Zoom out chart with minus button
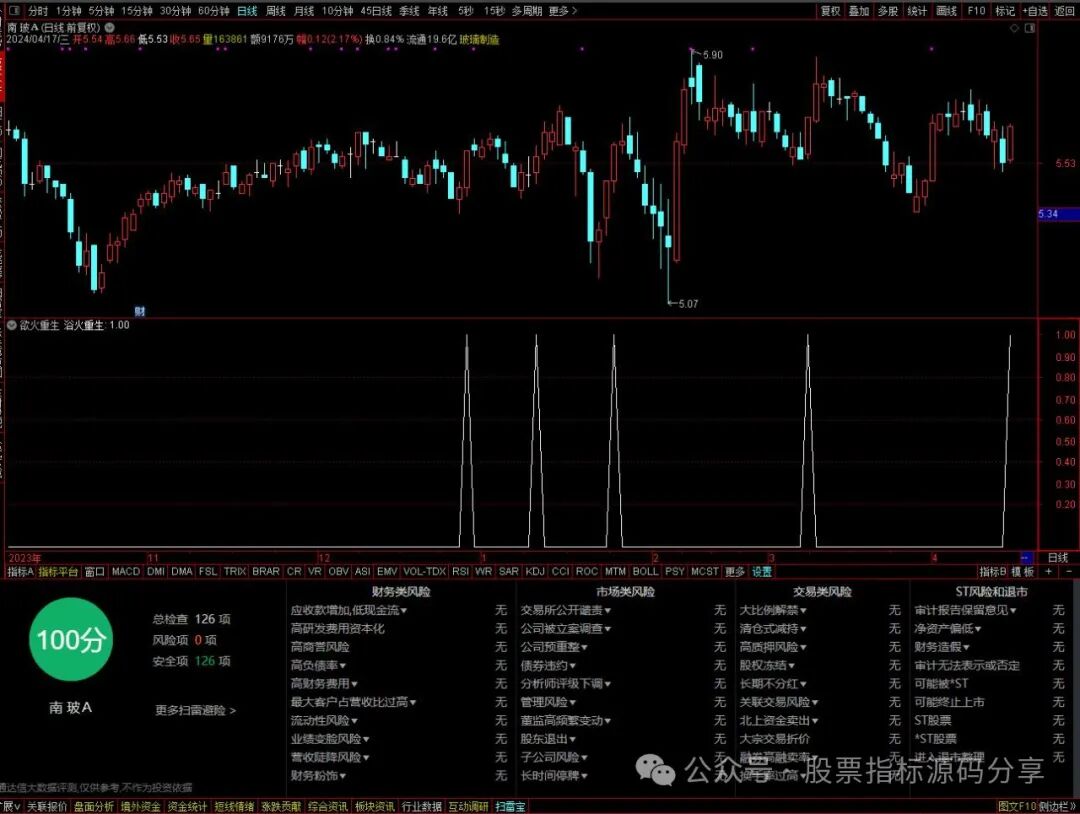 [1069, 572]
